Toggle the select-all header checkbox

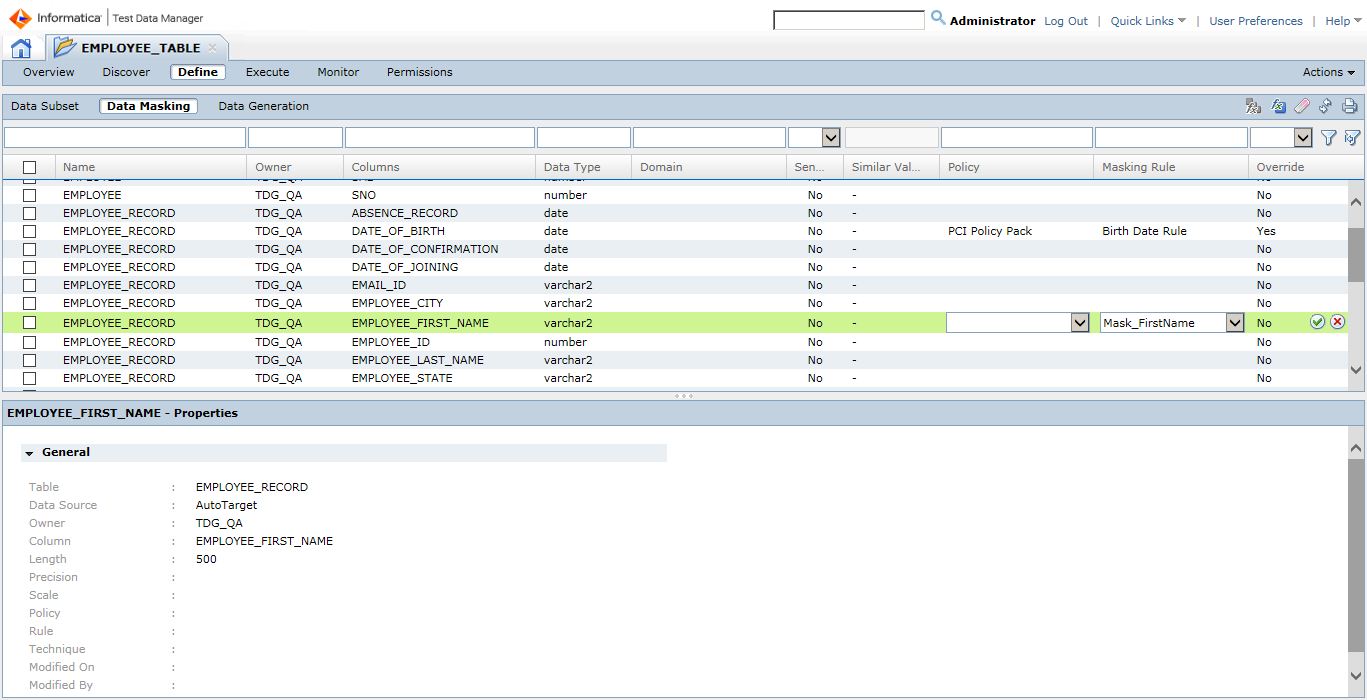click(29, 167)
